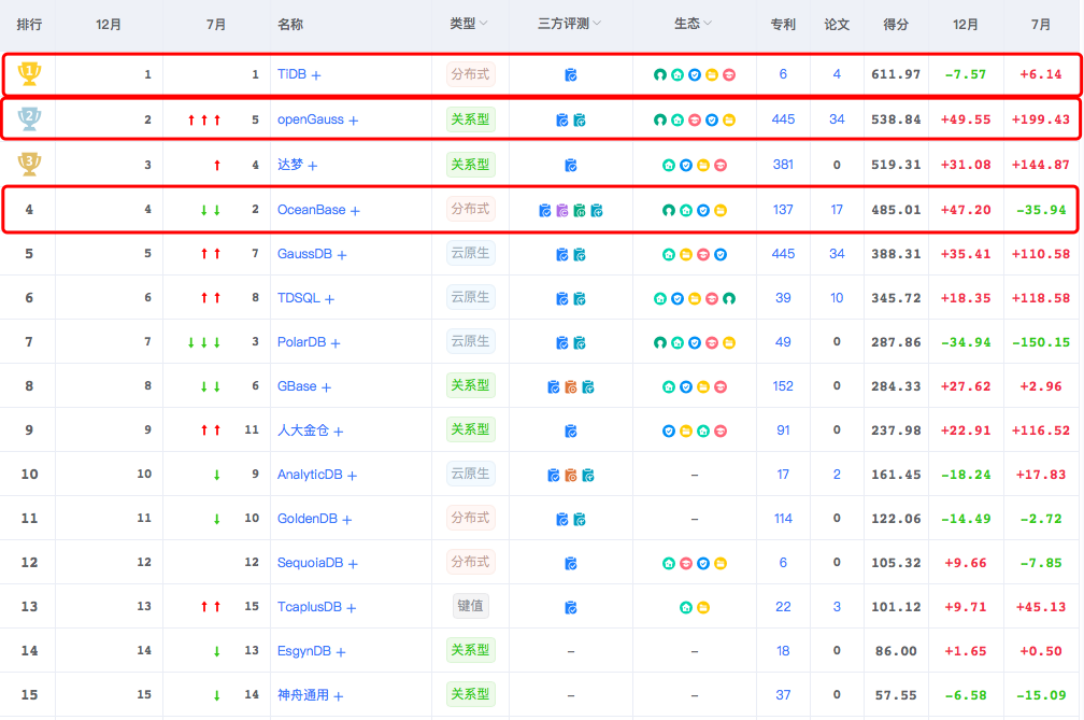Click the plus icon beside 神舟通用
The width and height of the screenshot is (1084, 720).
coord(338,696)
